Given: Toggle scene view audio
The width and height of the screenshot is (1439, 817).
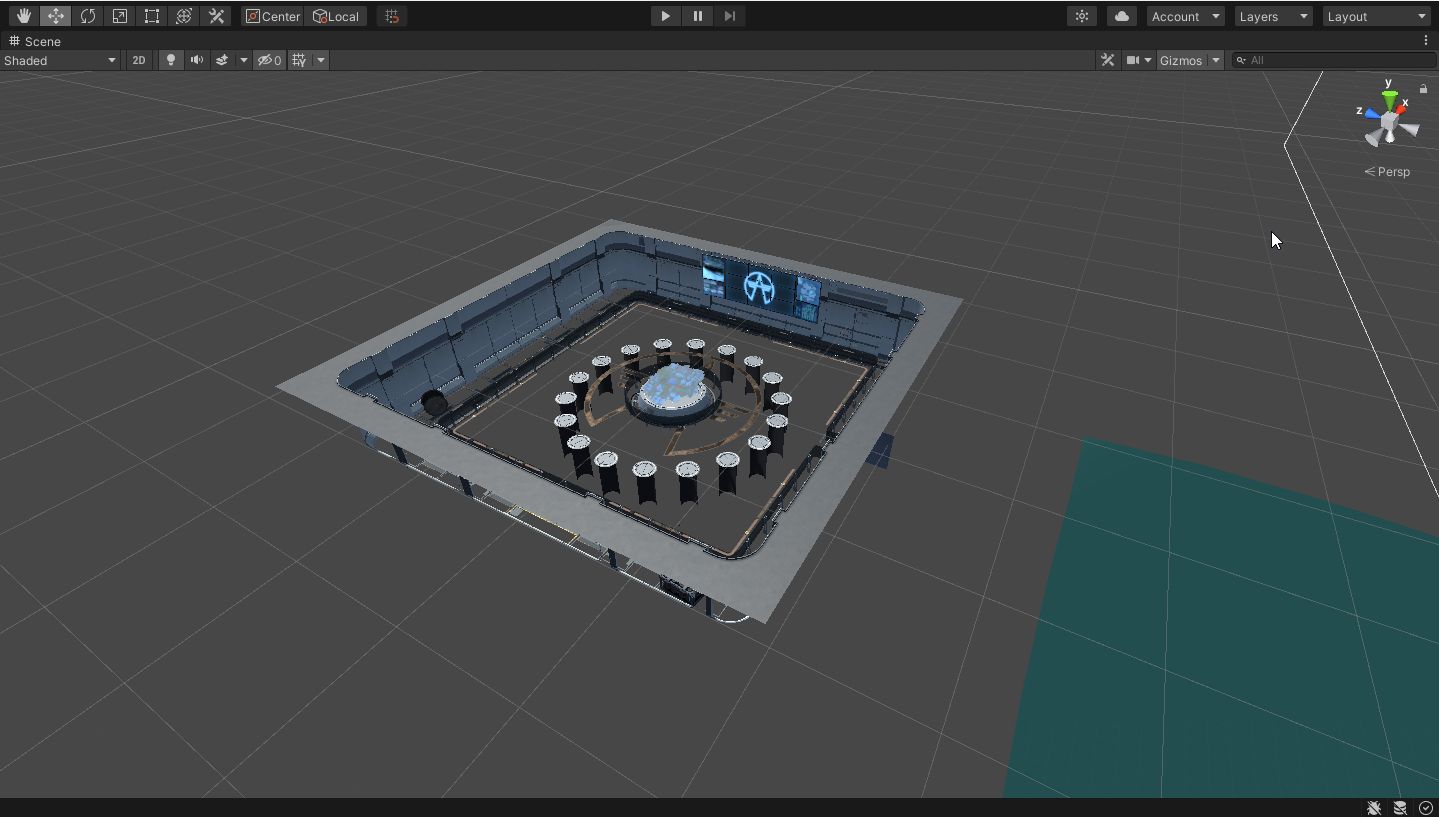Looking at the screenshot, I should click(x=196, y=60).
